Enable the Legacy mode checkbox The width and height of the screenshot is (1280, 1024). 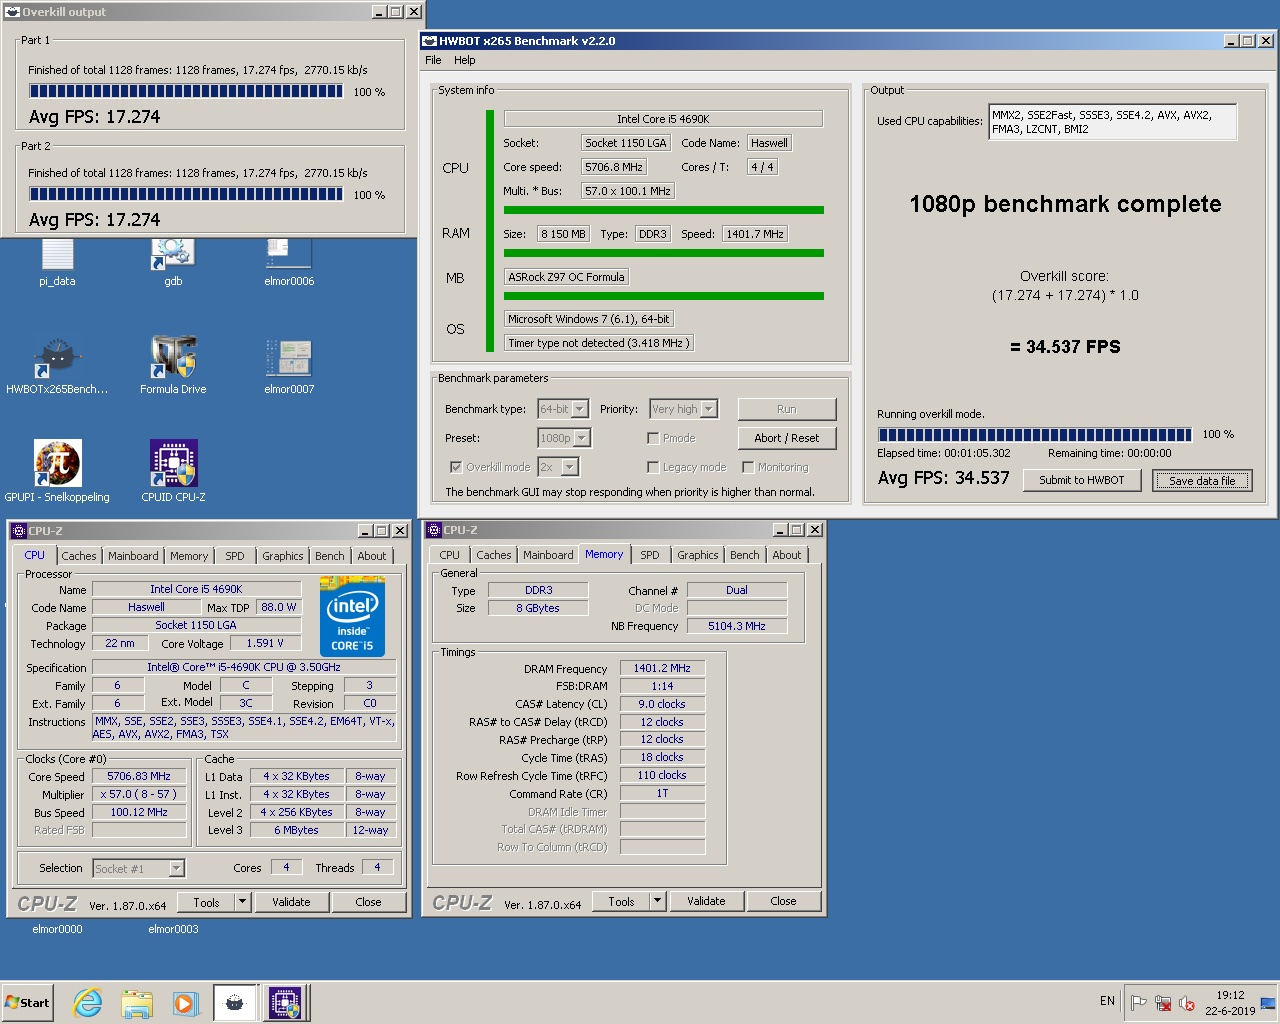(x=653, y=467)
